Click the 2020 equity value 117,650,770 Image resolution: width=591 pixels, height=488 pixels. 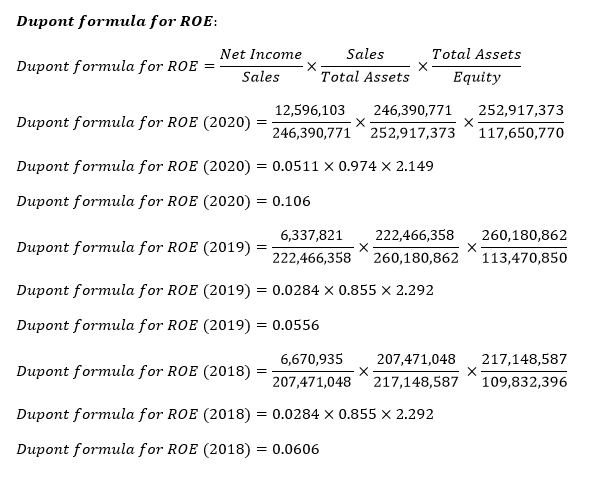coord(521,133)
